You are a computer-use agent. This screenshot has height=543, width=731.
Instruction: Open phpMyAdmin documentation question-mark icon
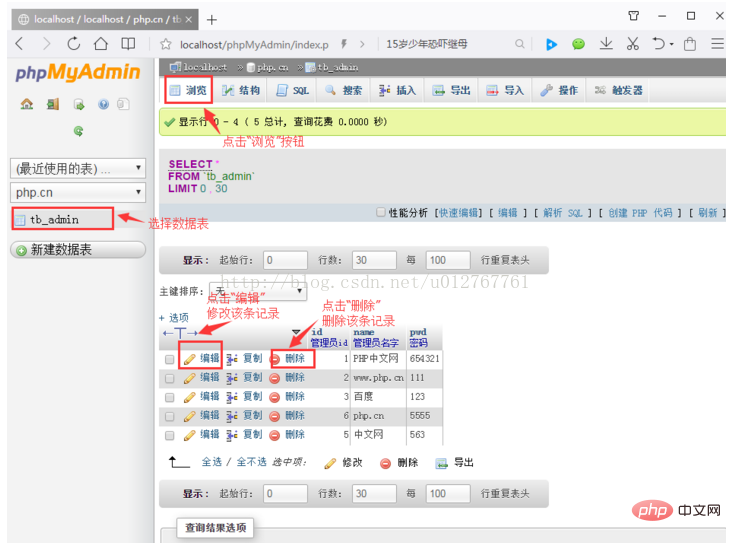point(103,104)
